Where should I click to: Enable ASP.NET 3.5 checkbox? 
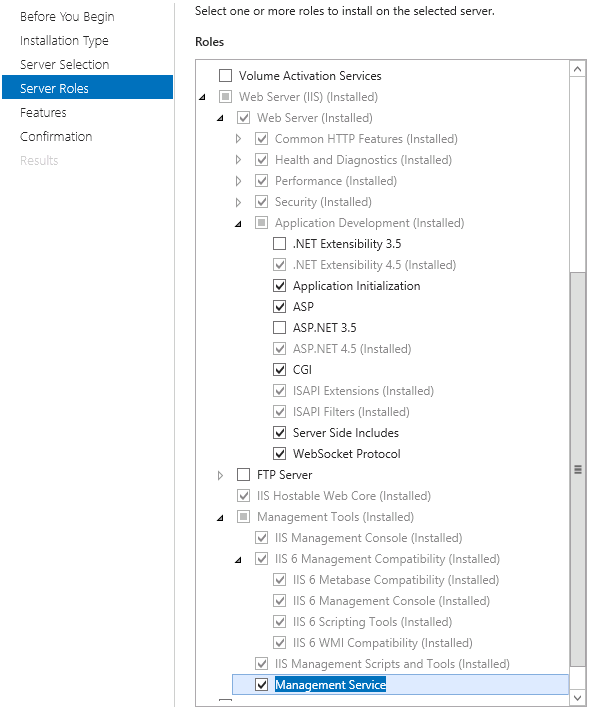[279, 328]
